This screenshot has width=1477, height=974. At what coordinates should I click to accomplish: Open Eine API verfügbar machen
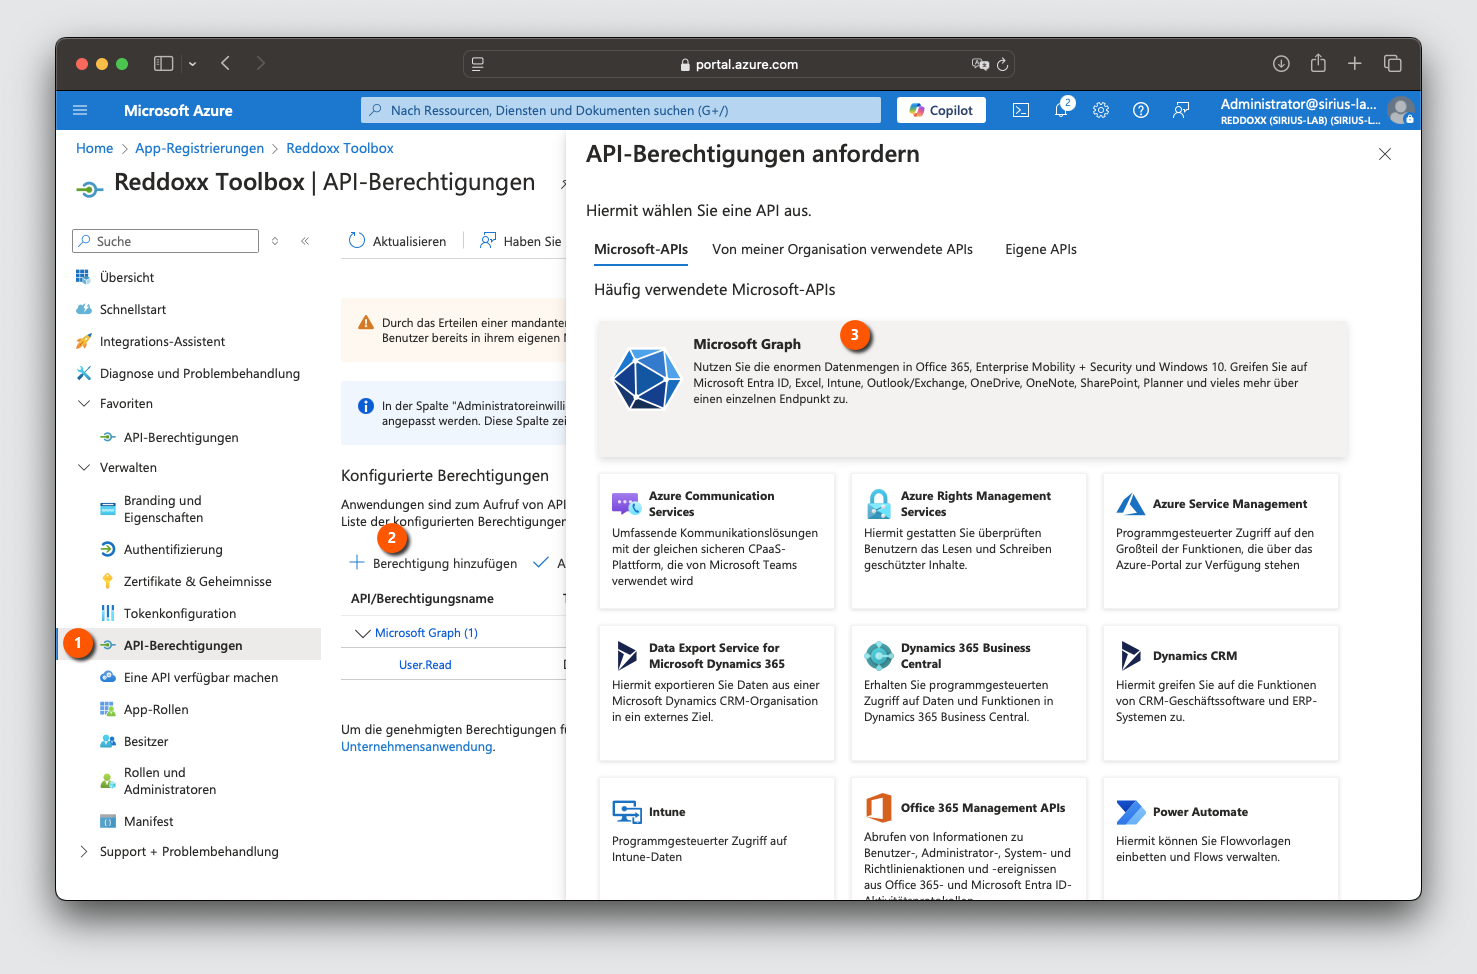[x=201, y=677]
